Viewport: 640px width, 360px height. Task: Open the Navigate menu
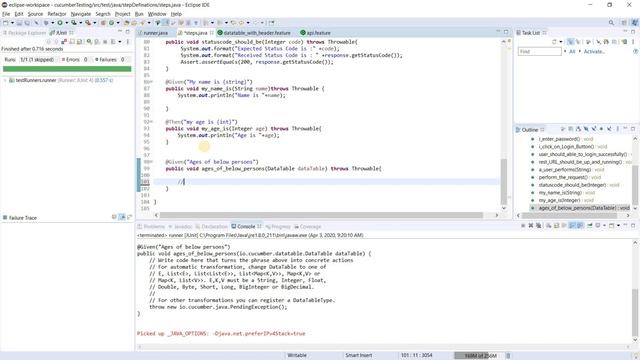tap(81, 14)
